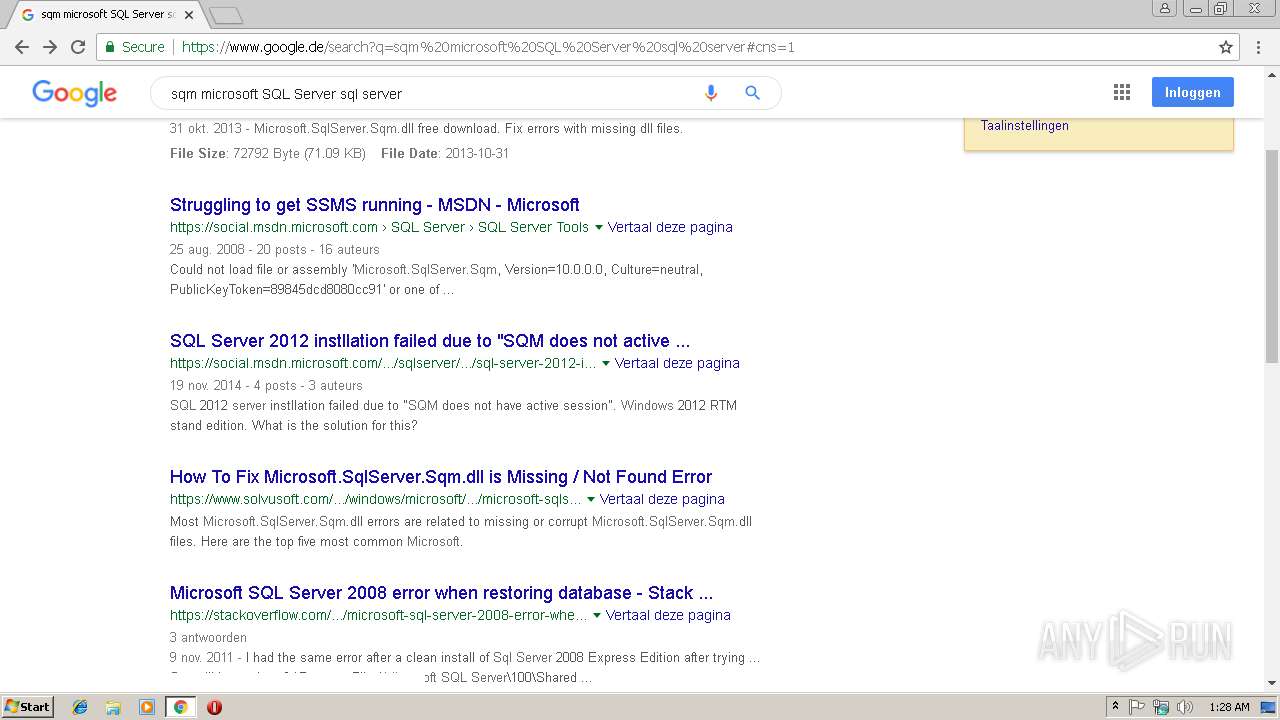Open 'Microsoft SQL Server 2008 error' Stack result
Viewport: 1280px width, 720px height.
tap(441, 593)
